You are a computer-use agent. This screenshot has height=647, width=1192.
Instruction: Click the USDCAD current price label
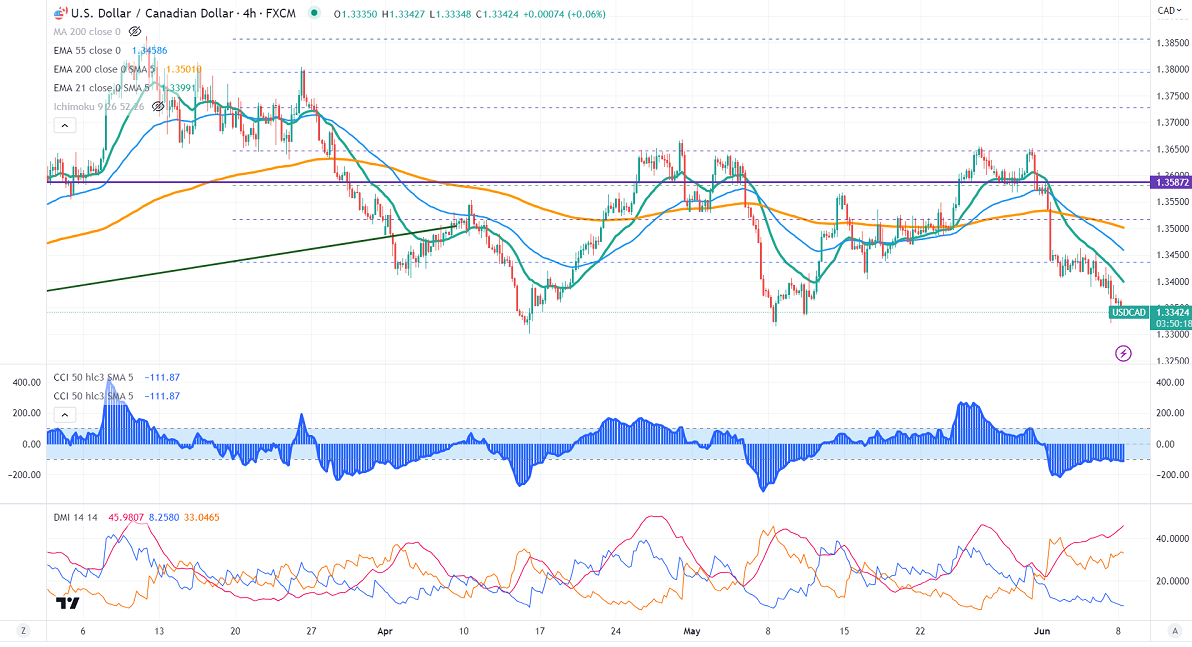click(x=1129, y=313)
